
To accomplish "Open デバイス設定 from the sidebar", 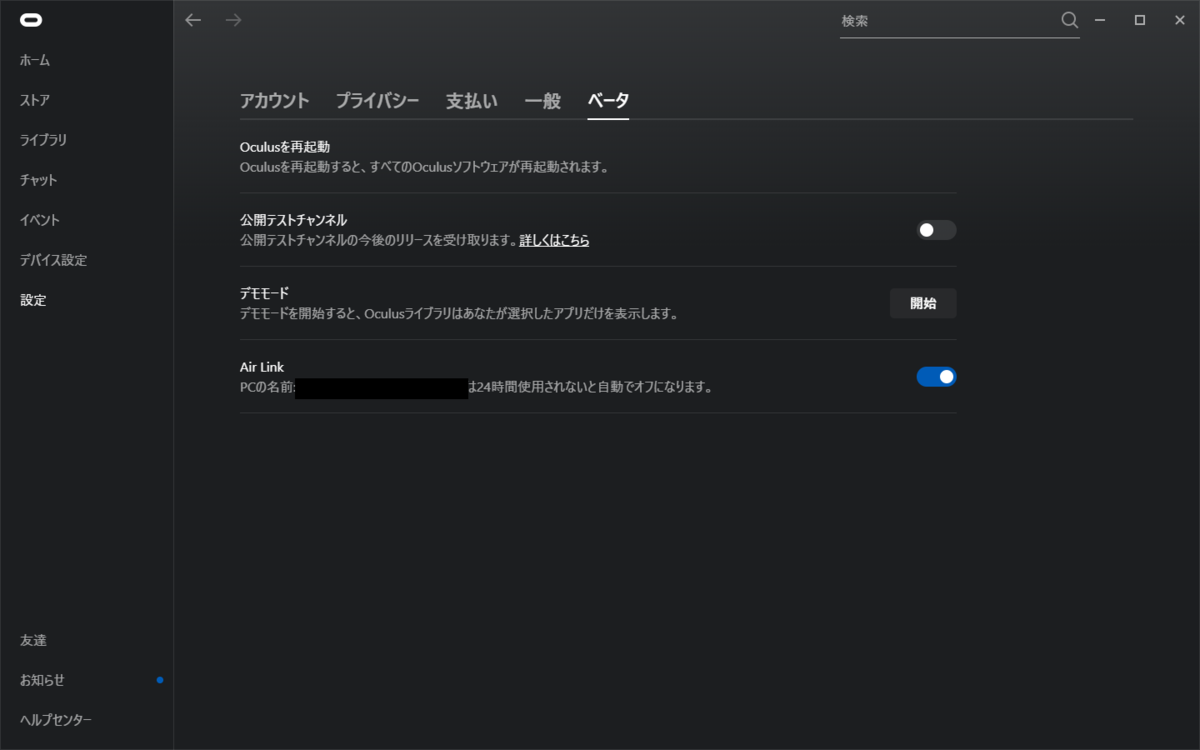I will pos(54,260).
